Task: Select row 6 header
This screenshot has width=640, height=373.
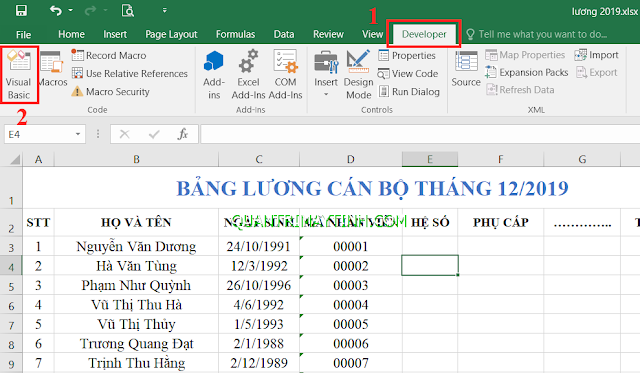Action: [11, 305]
